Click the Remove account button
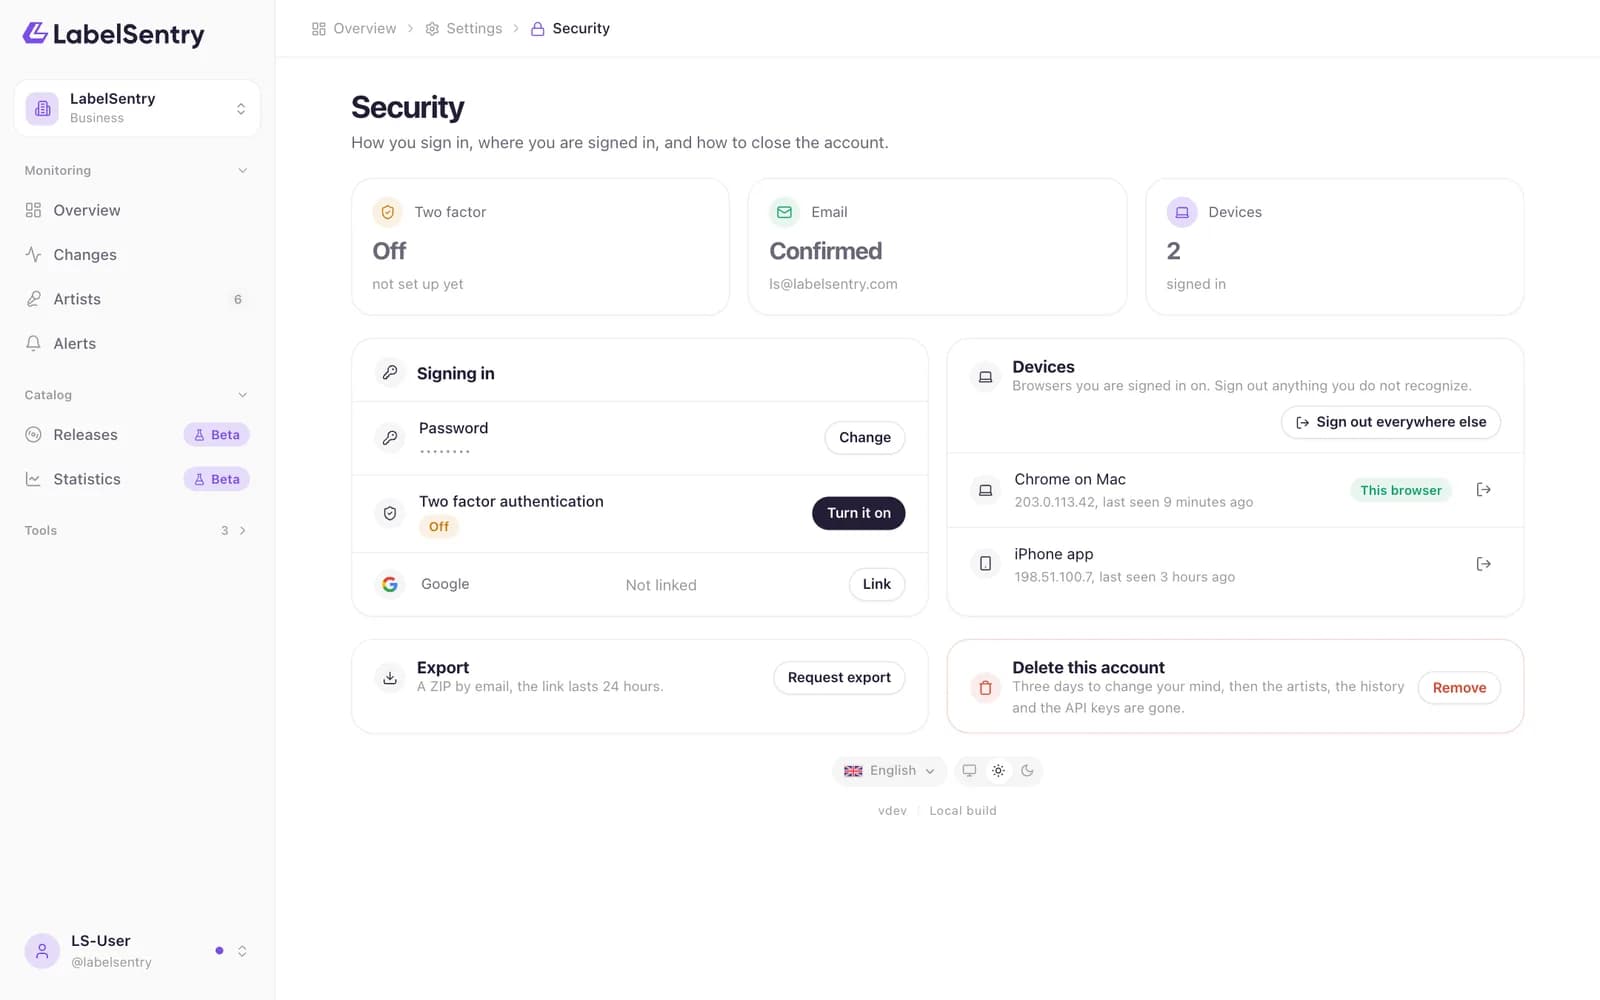This screenshot has width=1600, height=1000. (1459, 688)
